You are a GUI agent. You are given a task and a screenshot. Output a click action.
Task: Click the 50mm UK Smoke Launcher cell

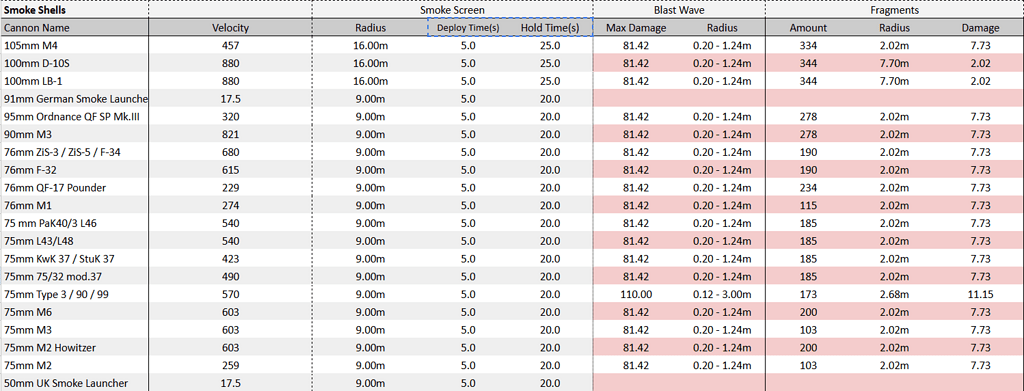pos(74,383)
